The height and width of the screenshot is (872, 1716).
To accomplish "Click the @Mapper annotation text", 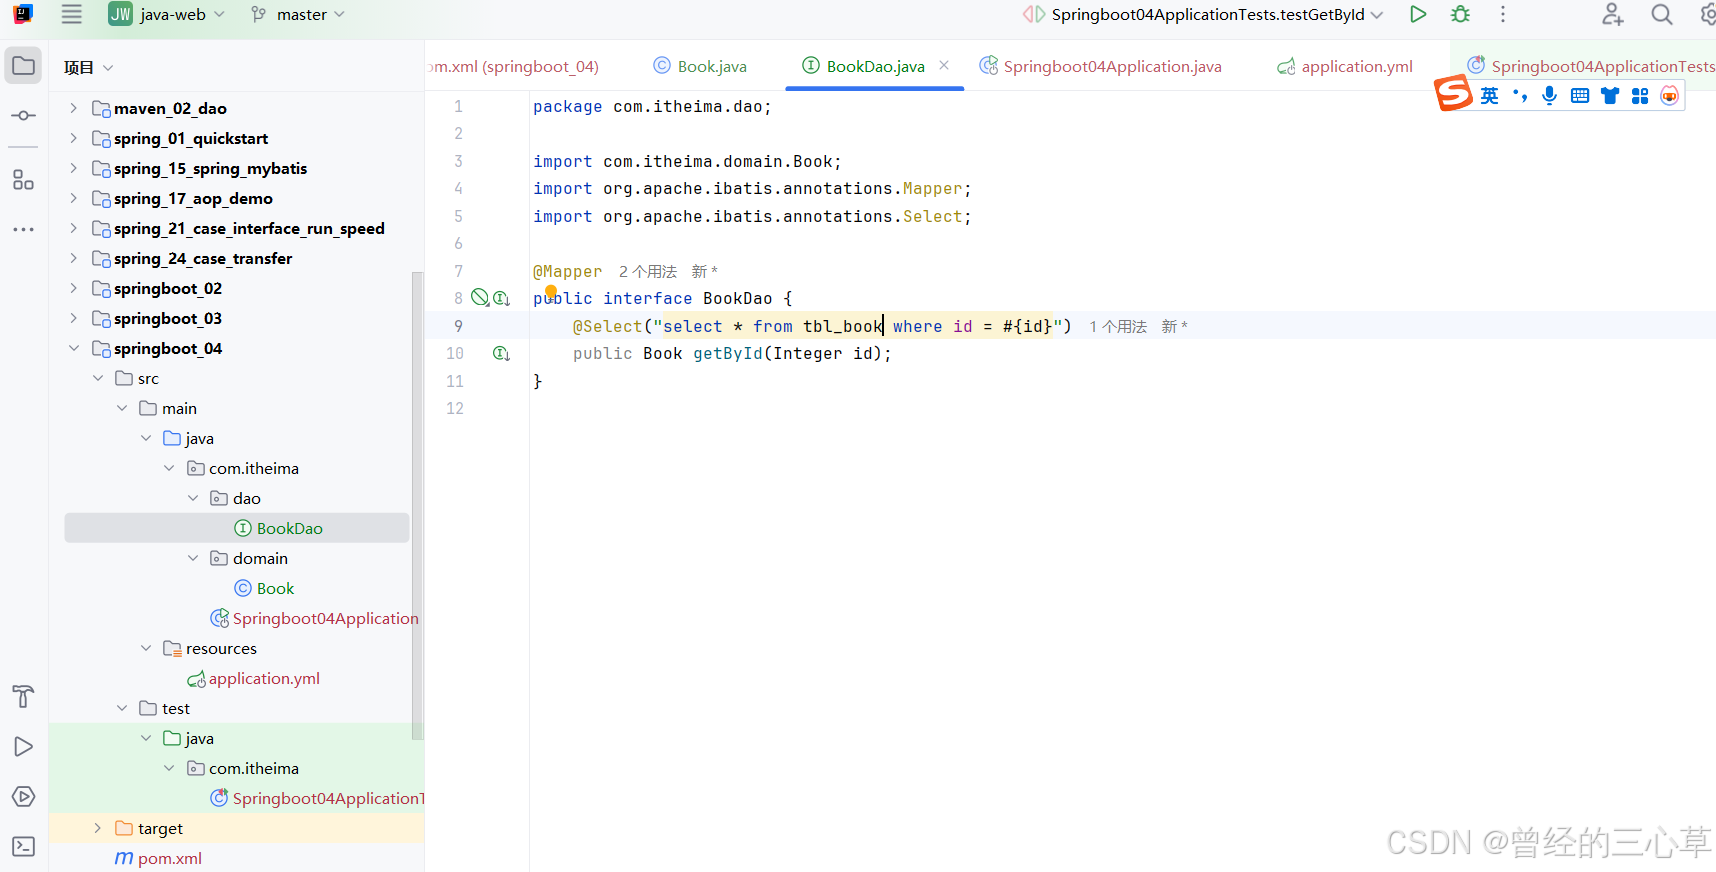I will pos(568,271).
